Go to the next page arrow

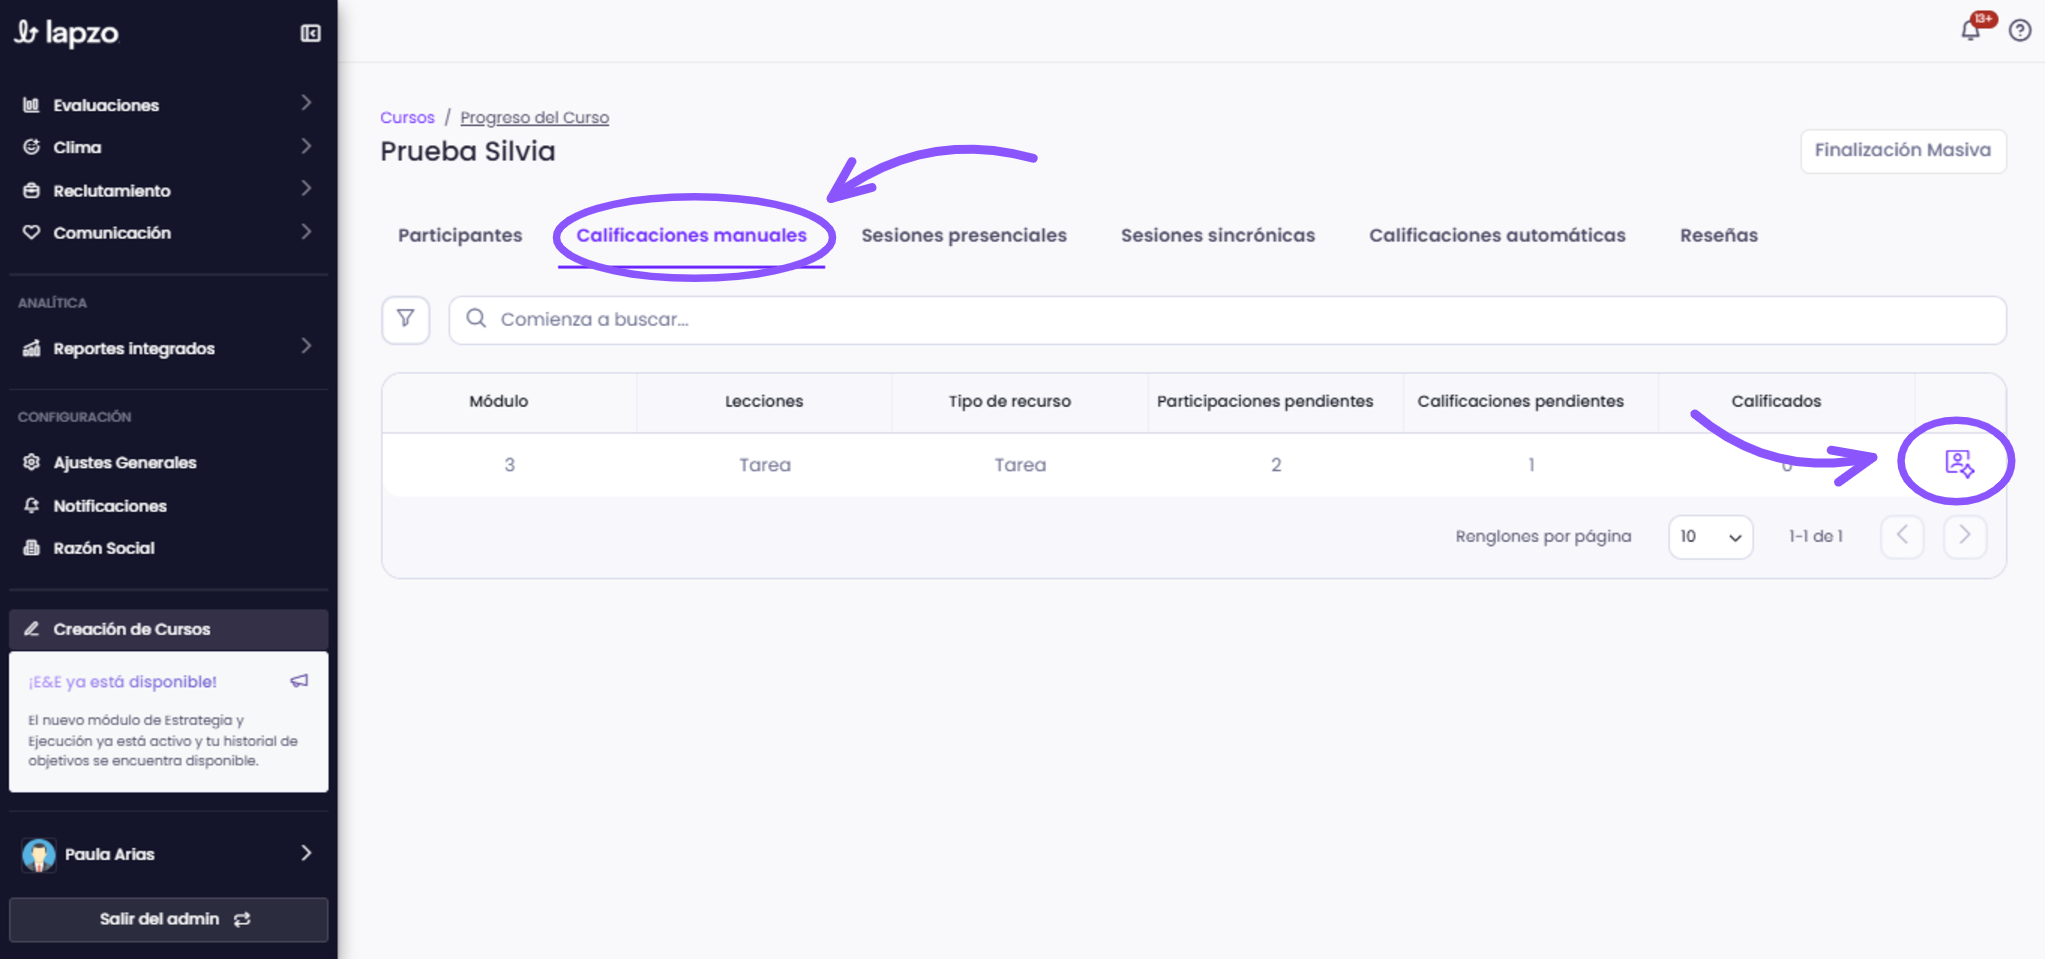(x=1965, y=536)
